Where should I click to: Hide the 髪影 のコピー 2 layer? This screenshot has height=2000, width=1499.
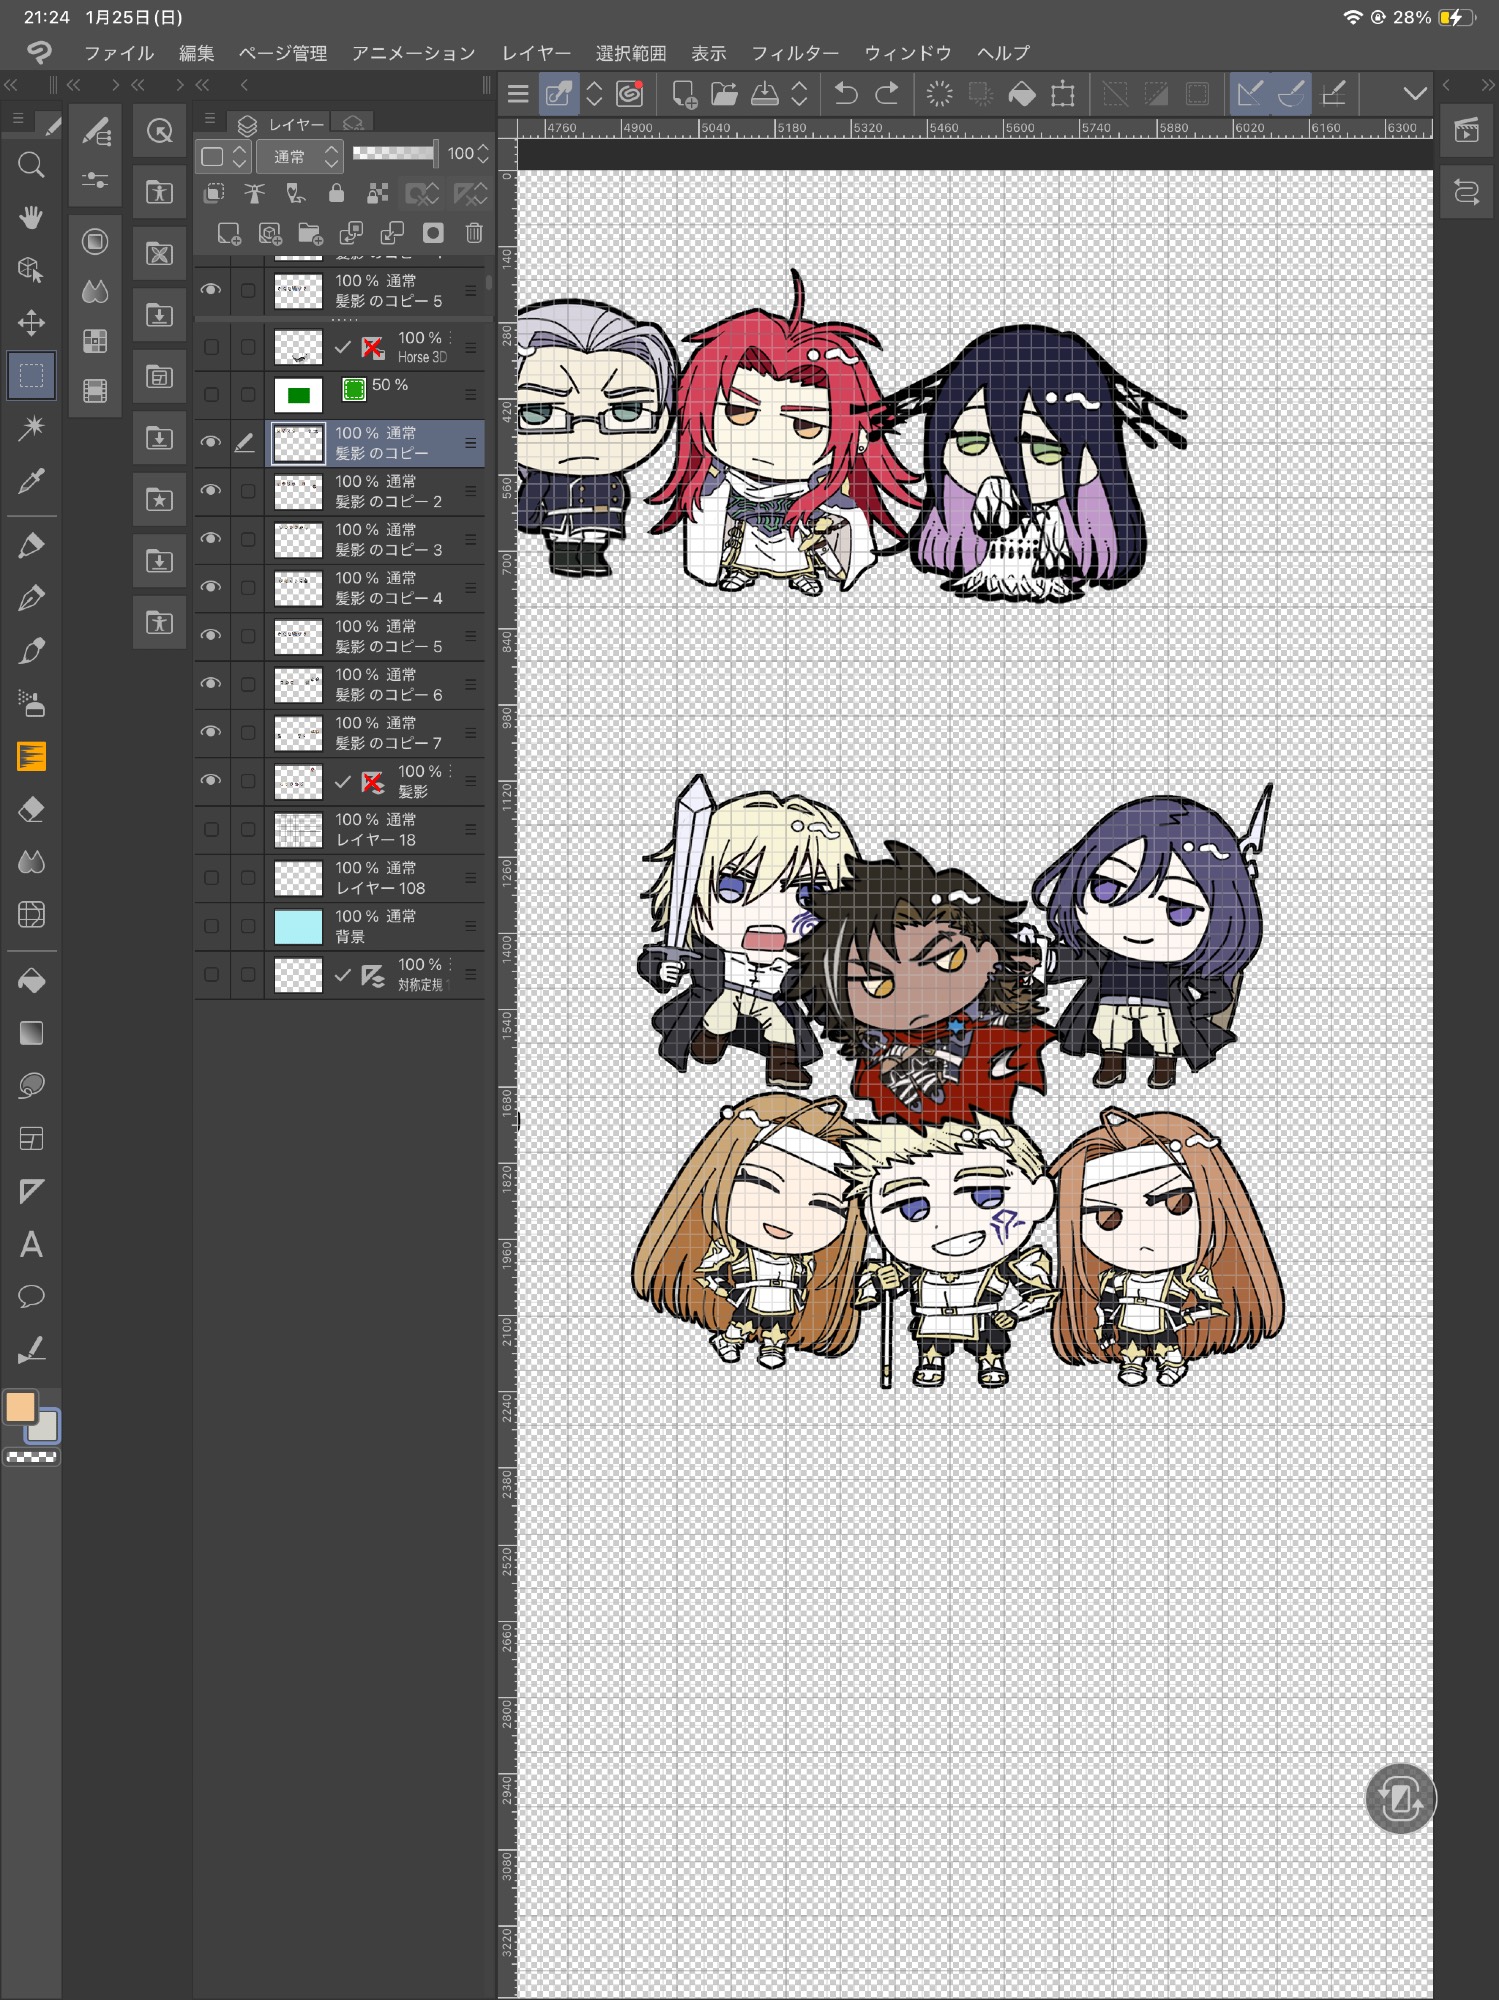[x=211, y=490]
